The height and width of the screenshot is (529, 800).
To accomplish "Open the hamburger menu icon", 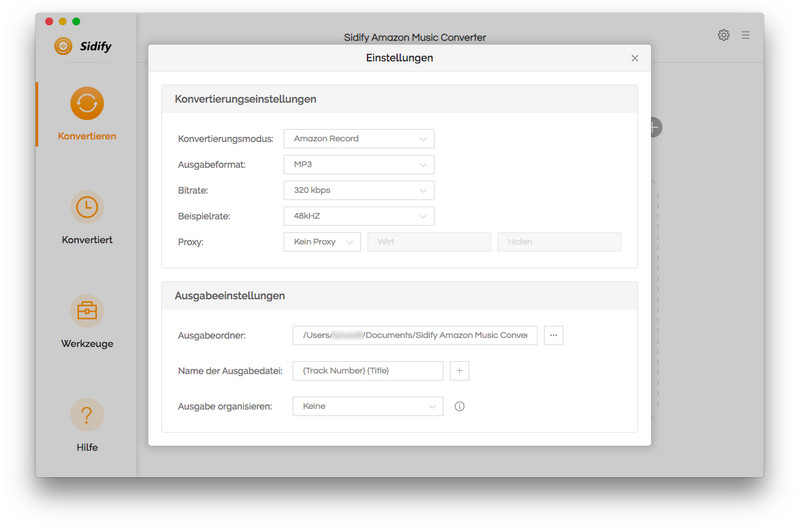I will (x=746, y=35).
